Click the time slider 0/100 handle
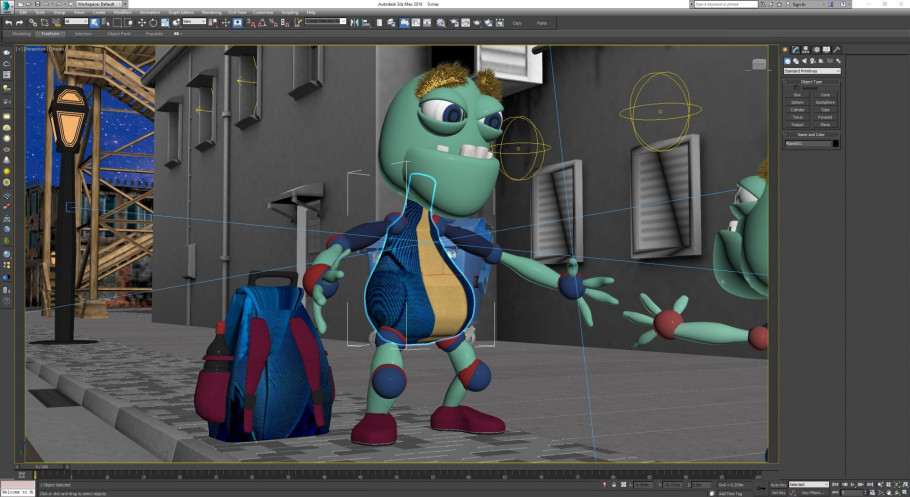The image size is (910, 497). pyautogui.click(x=42, y=466)
